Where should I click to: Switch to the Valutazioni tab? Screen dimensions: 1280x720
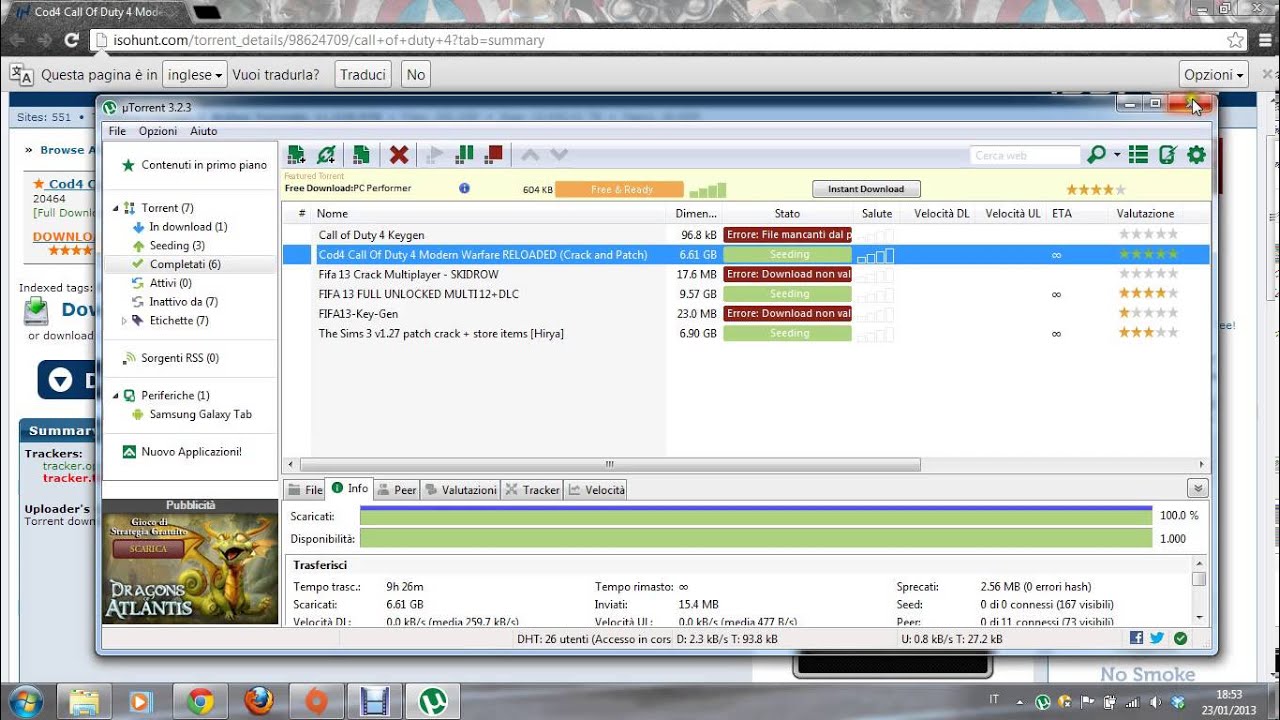(x=460, y=490)
